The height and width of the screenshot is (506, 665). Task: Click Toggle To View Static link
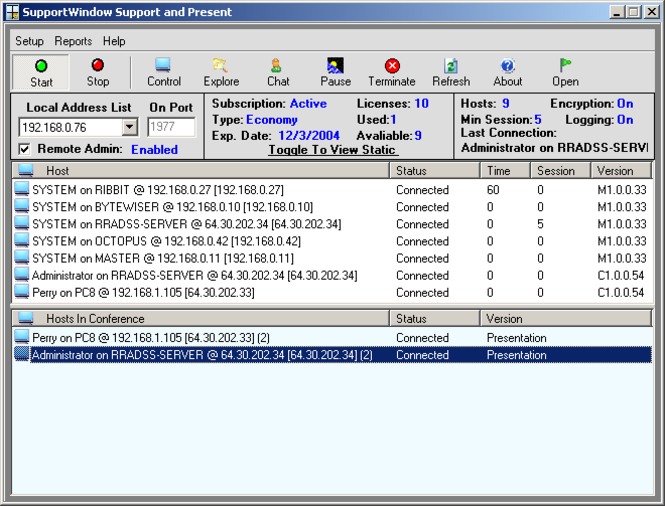[x=332, y=150]
